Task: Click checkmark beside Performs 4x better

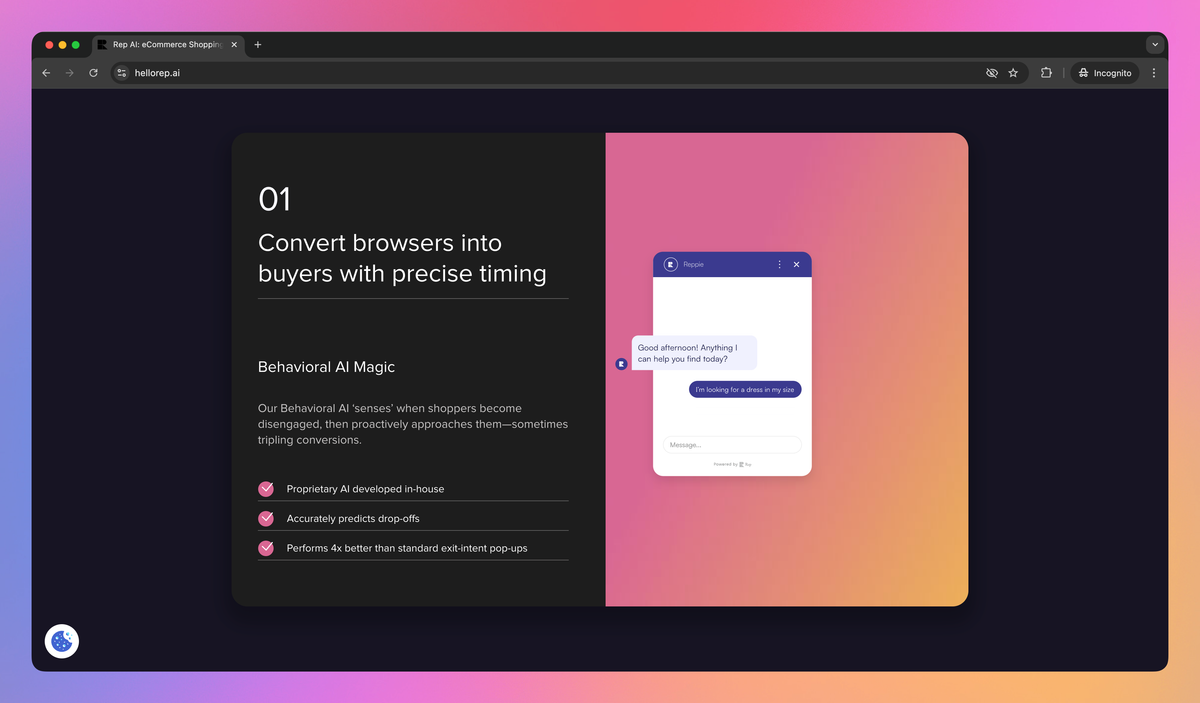Action: pos(266,548)
